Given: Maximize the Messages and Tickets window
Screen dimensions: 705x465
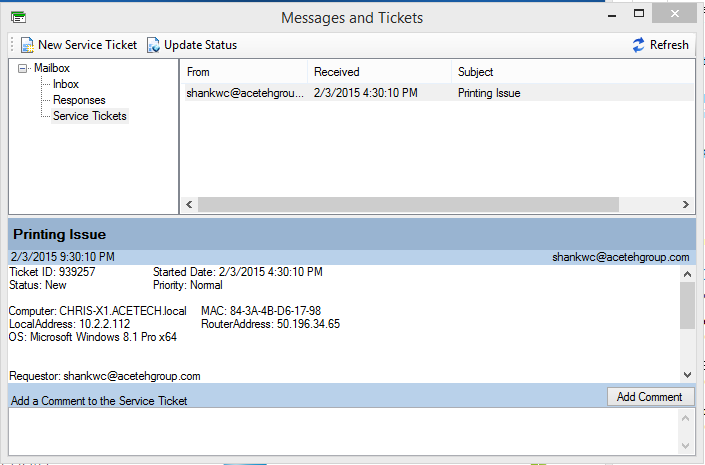Looking at the screenshot, I should tap(638, 13).
